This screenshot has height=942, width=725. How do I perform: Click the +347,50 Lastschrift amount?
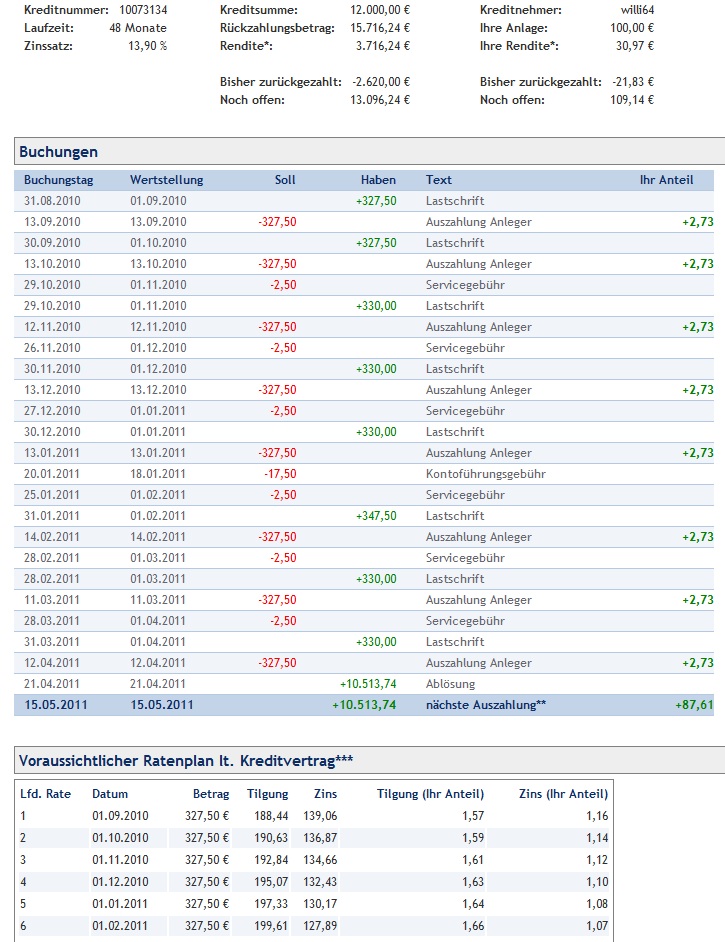[x=376, y=516]
